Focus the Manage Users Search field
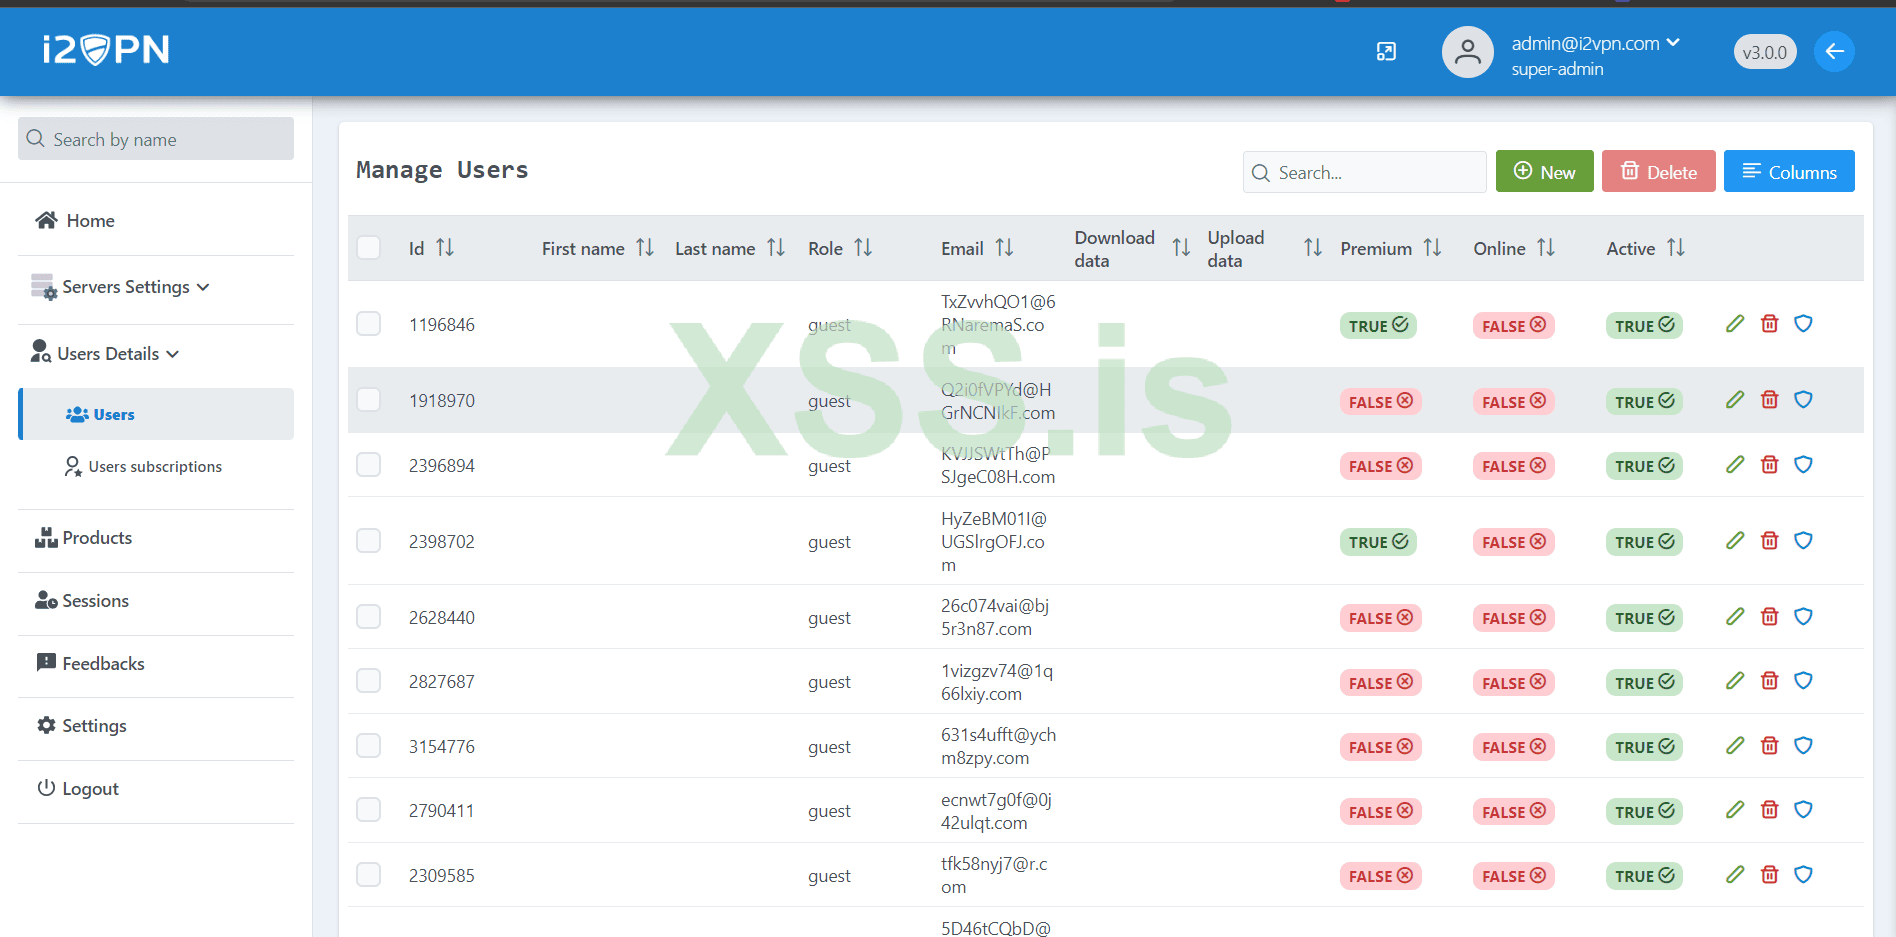 (1364, 172)
